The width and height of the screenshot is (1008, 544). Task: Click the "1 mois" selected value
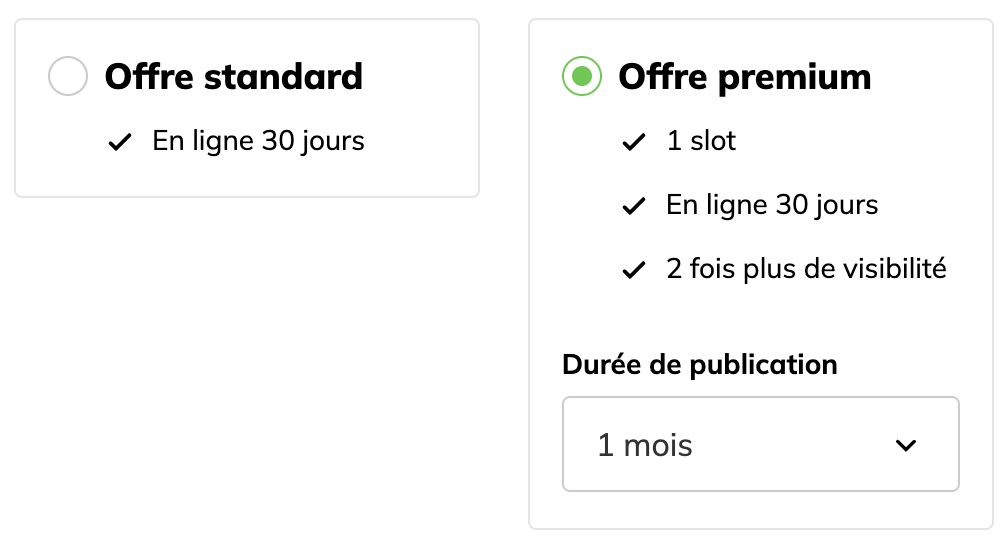point(645,445)
